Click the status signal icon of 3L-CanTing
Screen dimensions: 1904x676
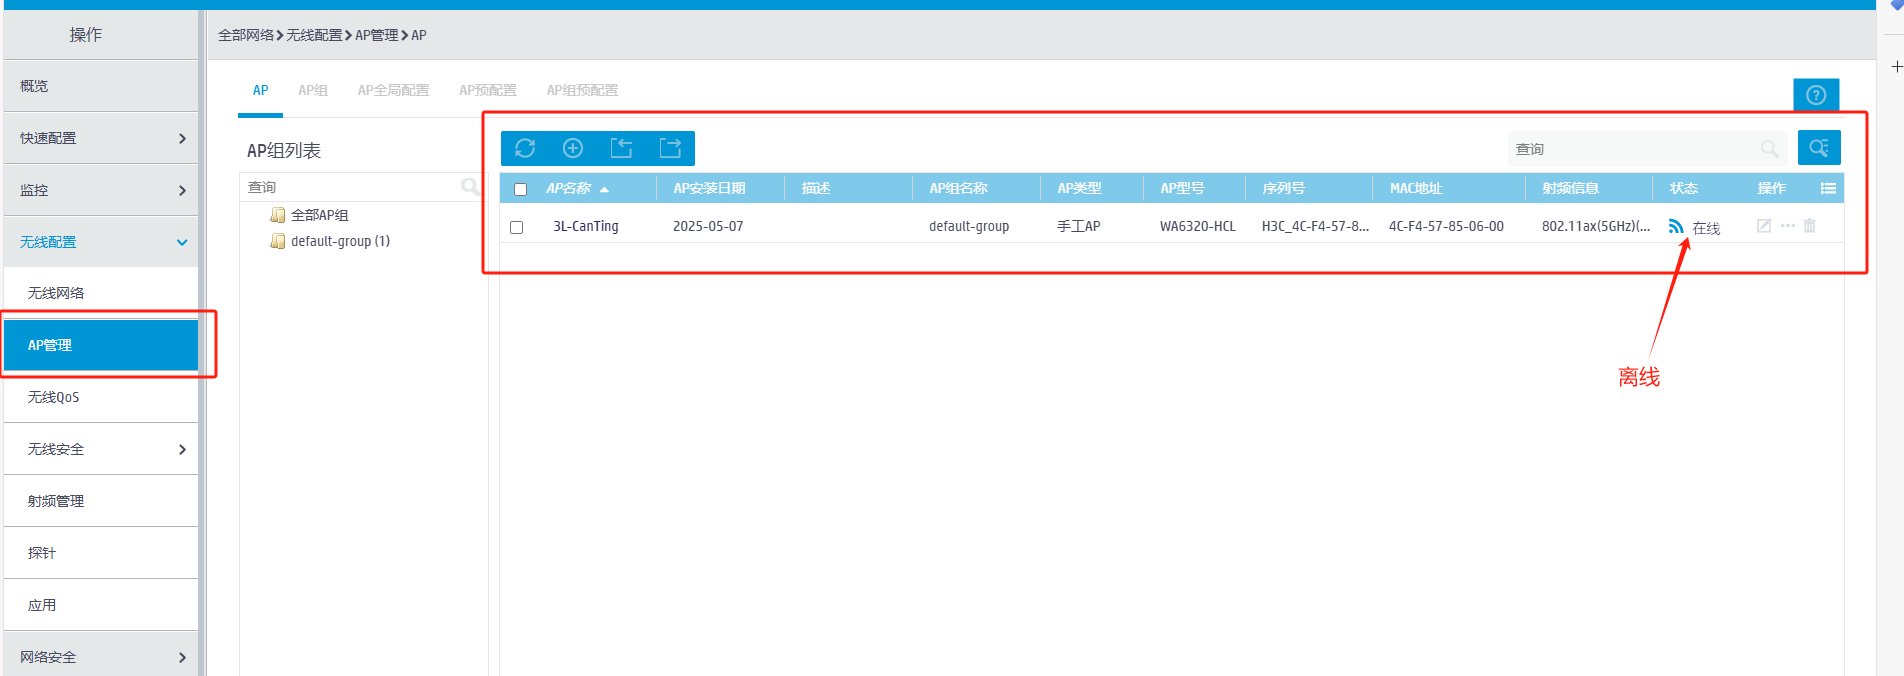pos(1676,226)
